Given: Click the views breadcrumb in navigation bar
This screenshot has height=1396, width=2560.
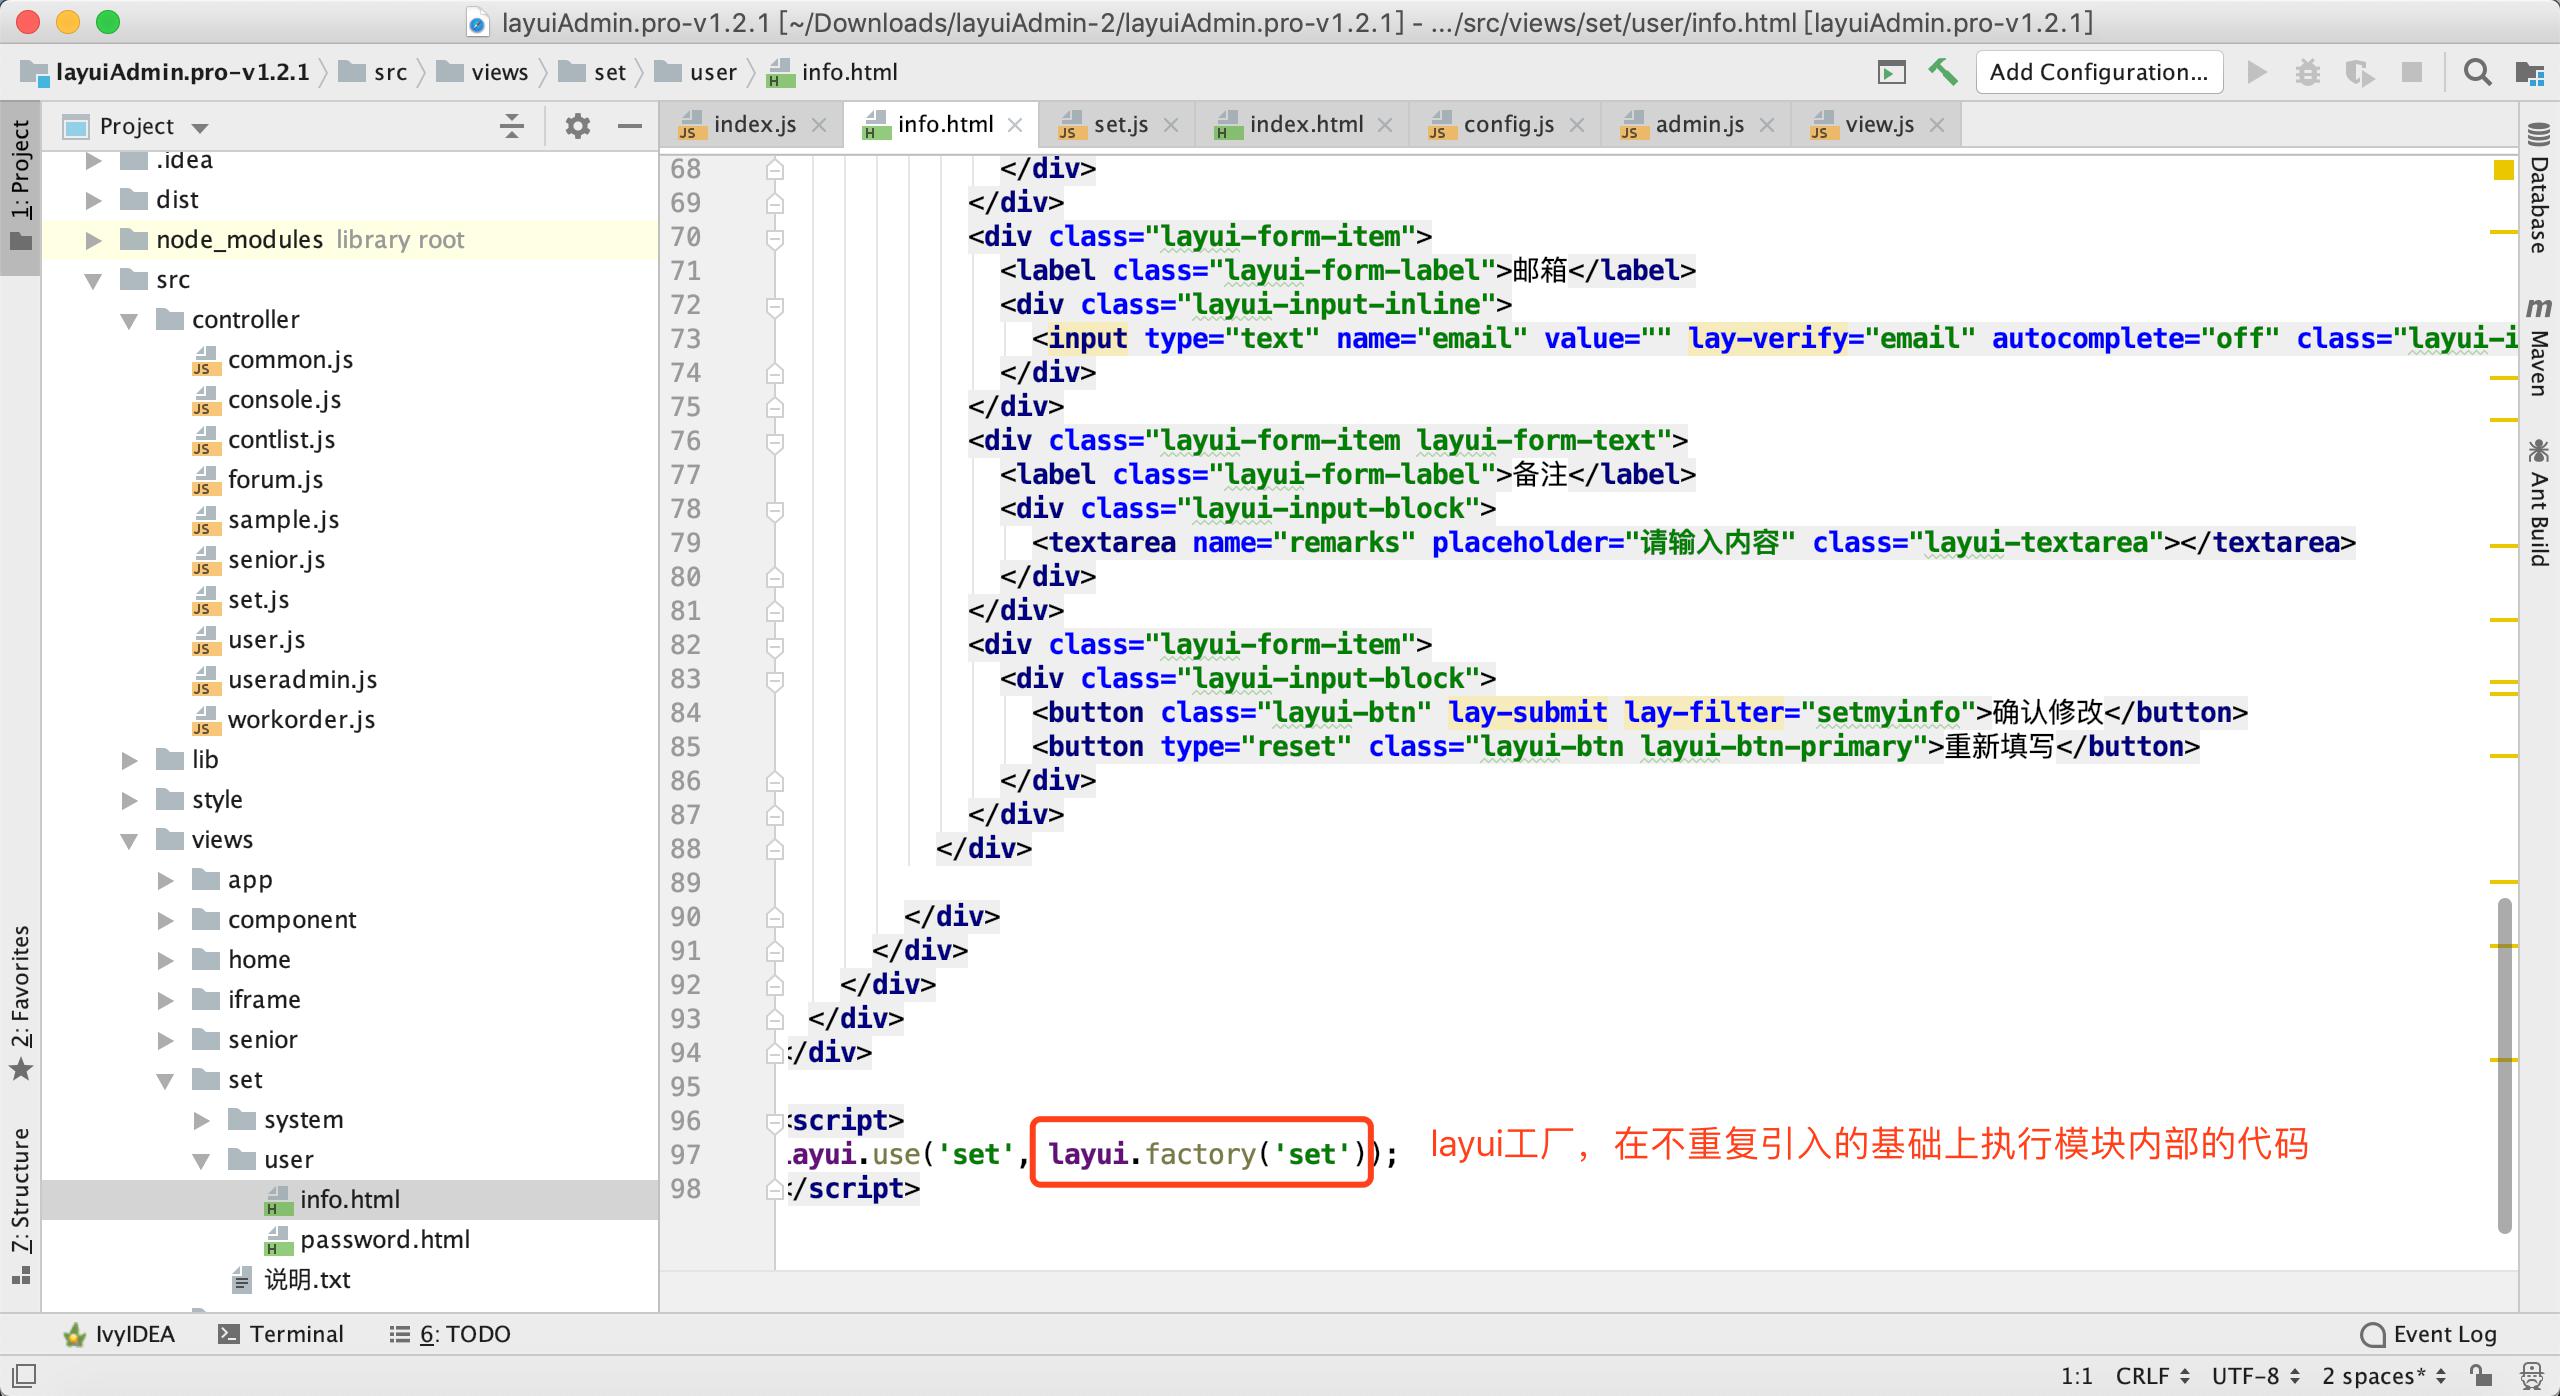Looking at the screenshot, I should pyautogui.click(x=484, y=72).
